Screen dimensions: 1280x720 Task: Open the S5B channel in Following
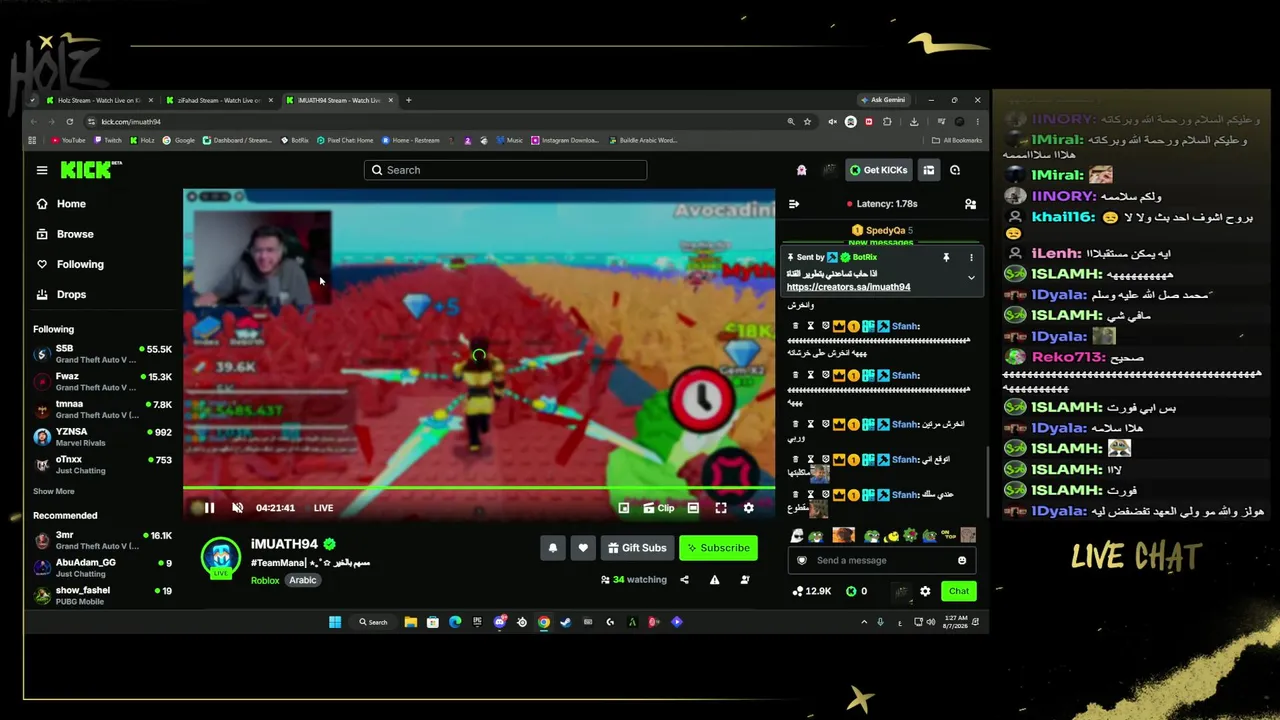point(103,354)
